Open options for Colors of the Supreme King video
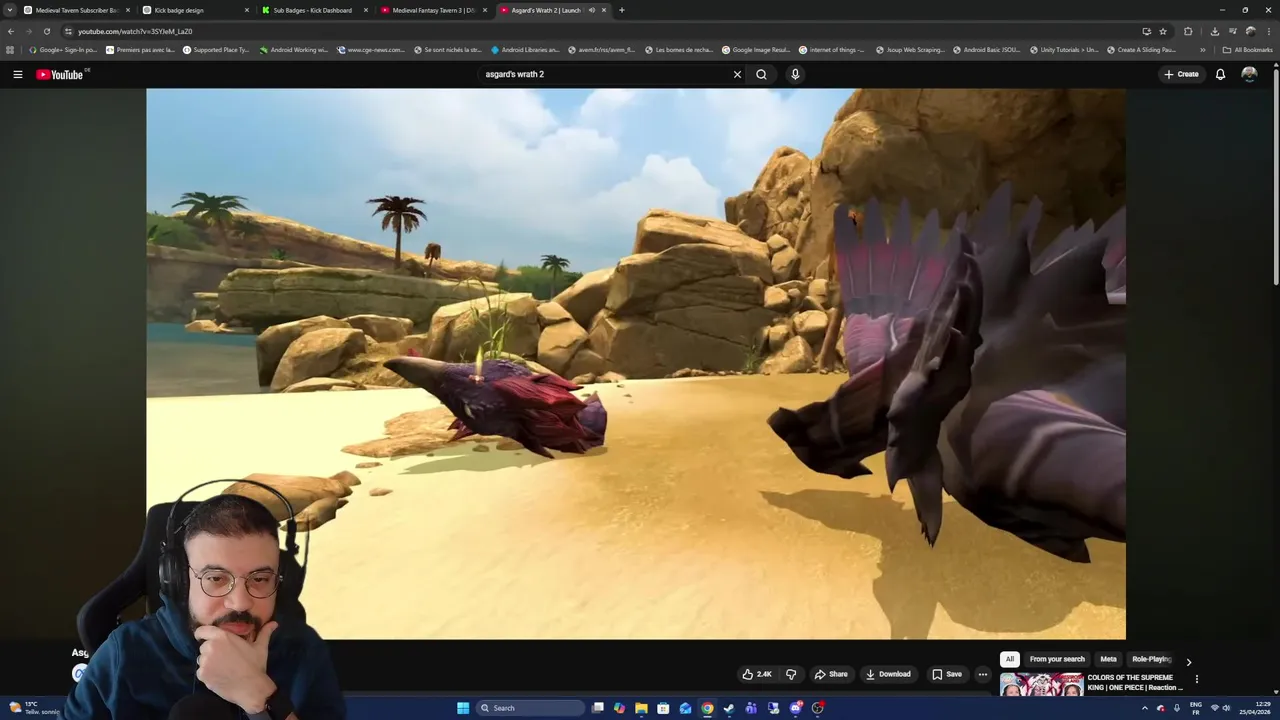This screenshot has height=720, width=1280. coord(1196,679)
